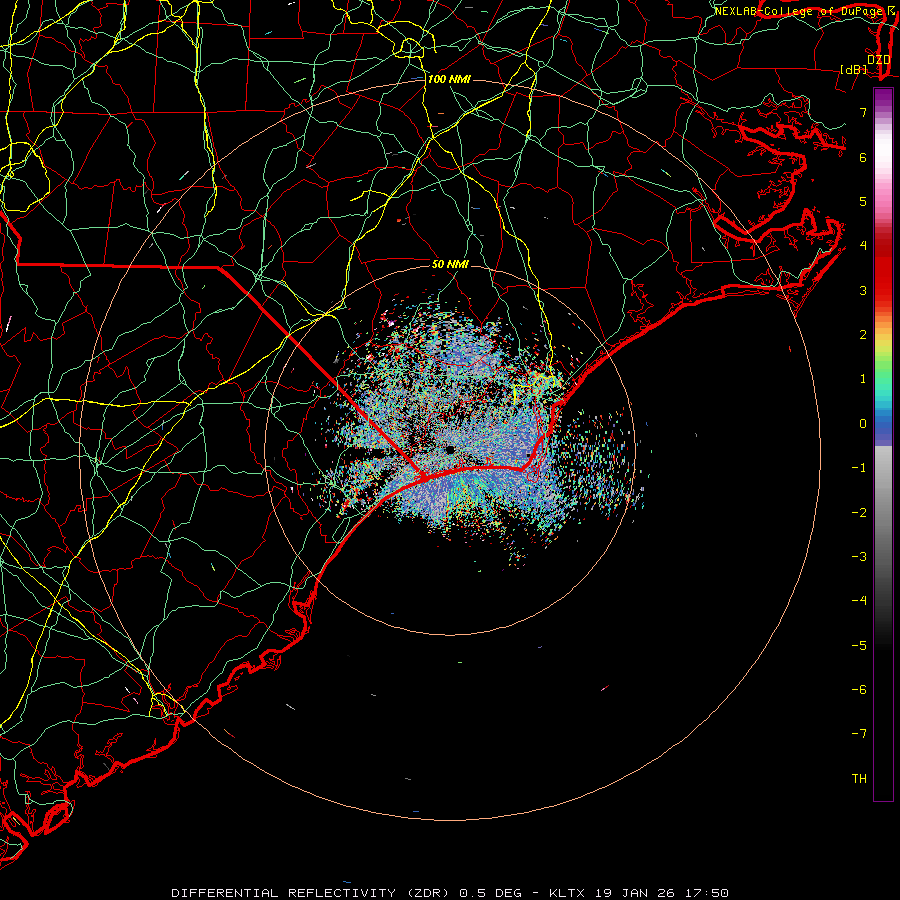Image resolution: width=900 pixels, height=900 pixels.
Task: Click the 6 value on the color scale
Action: point(863,157)
